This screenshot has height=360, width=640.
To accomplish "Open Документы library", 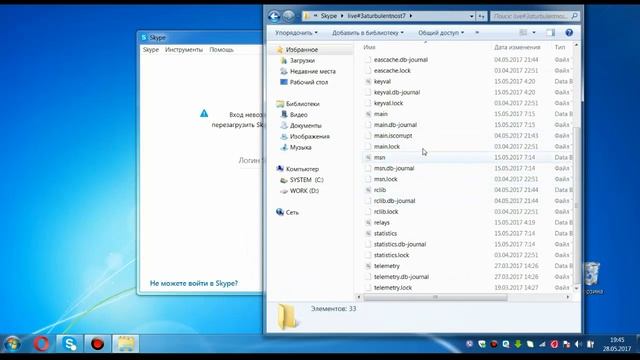I will pos(306,126).
